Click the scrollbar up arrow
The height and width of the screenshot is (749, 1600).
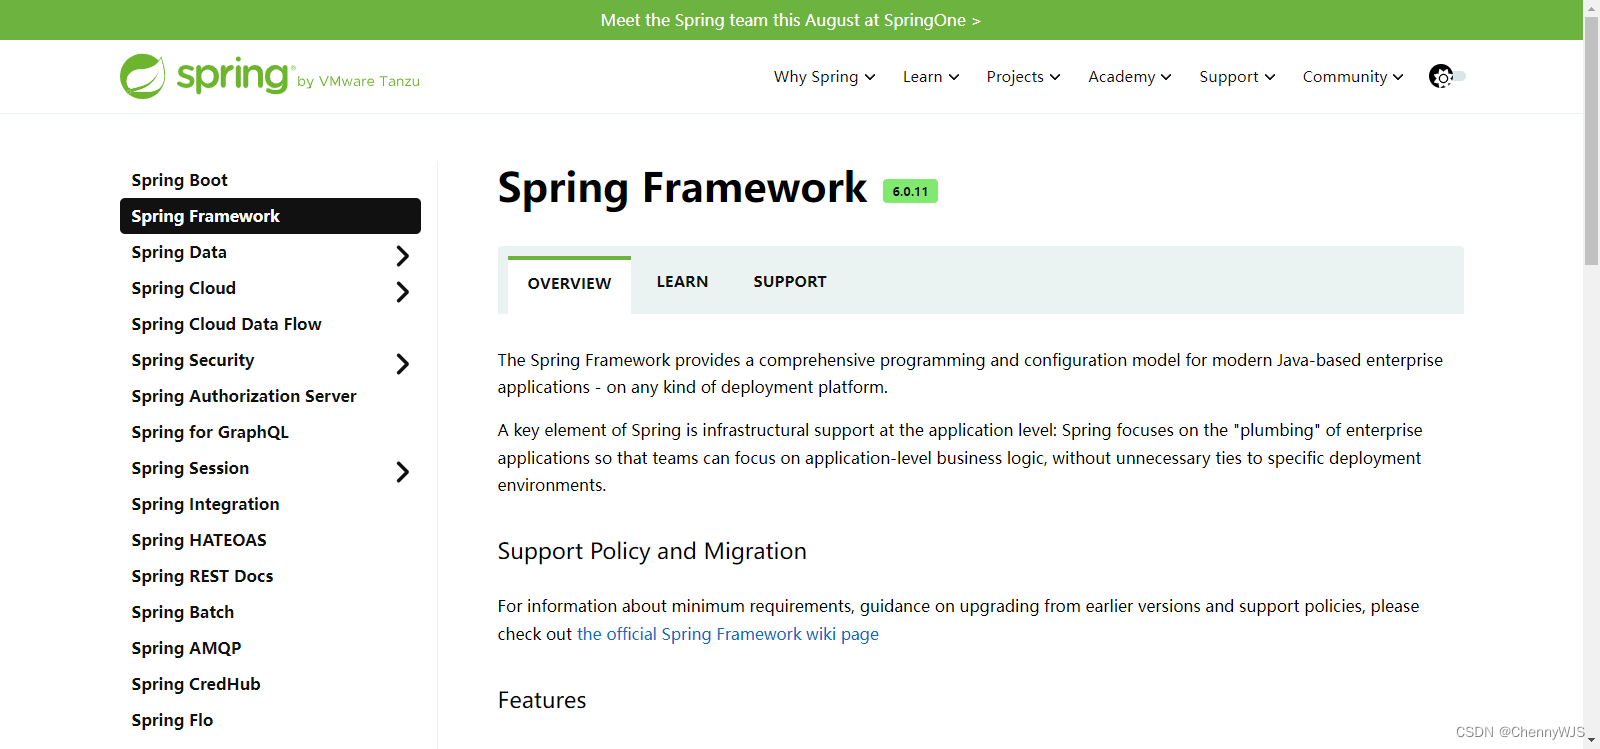pyautogui.click(x=1591, y=7)
